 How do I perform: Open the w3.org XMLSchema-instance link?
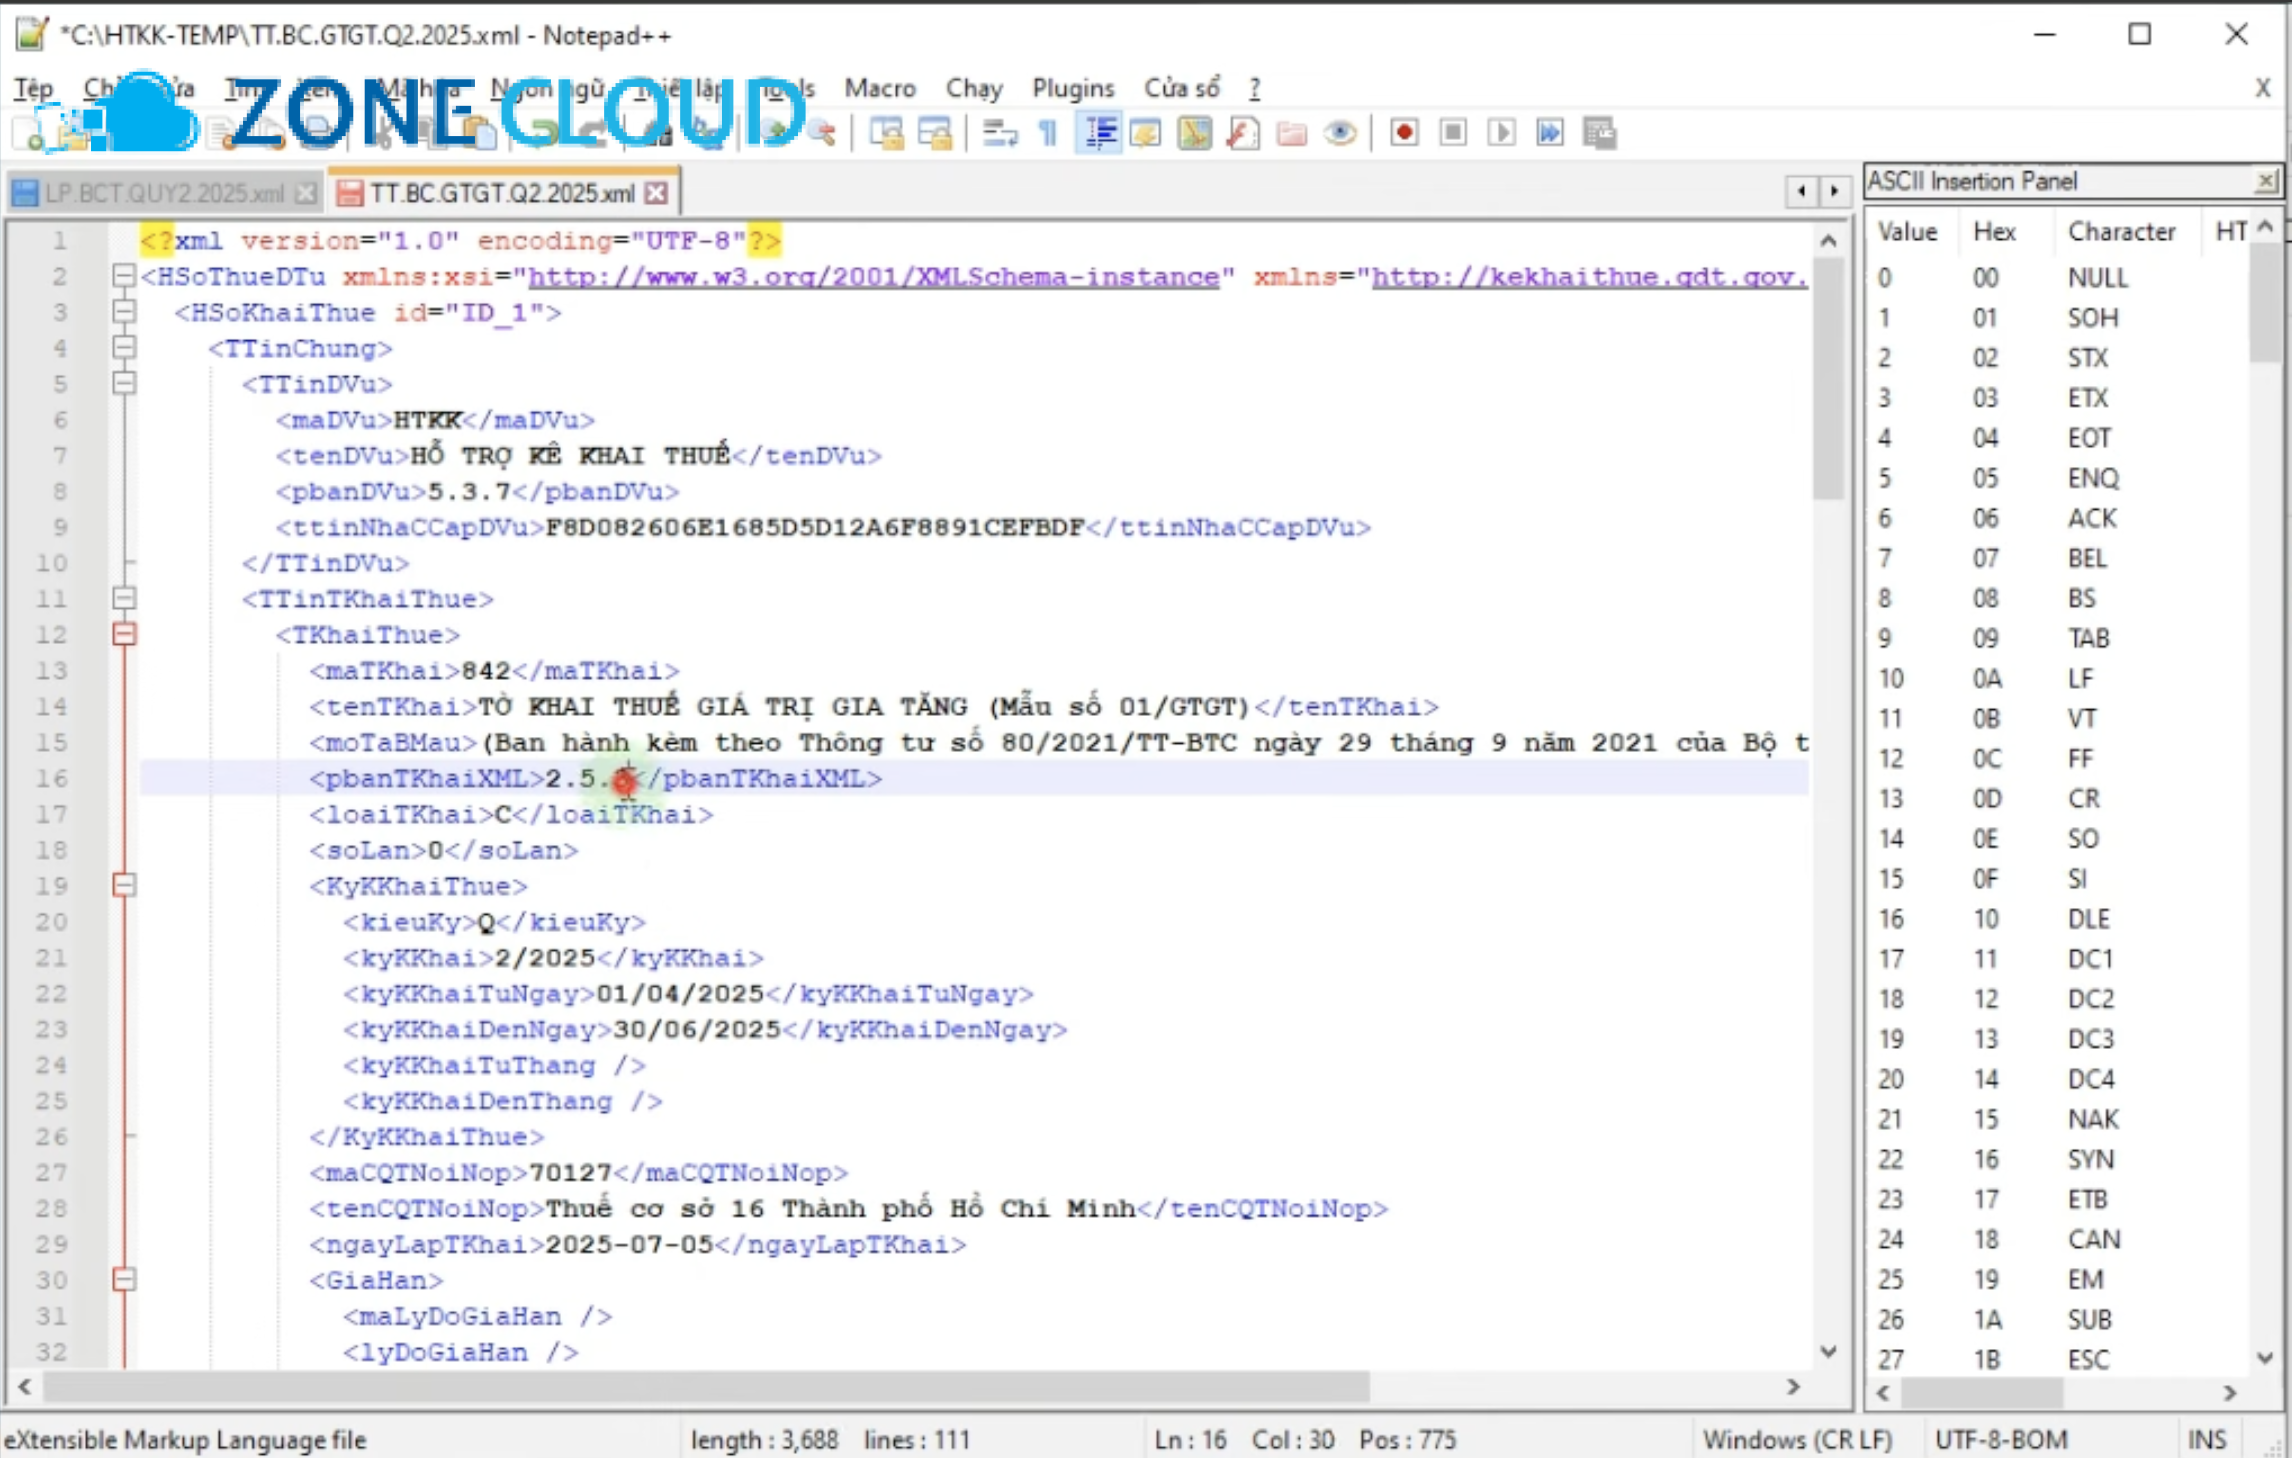tap(873, 277)
